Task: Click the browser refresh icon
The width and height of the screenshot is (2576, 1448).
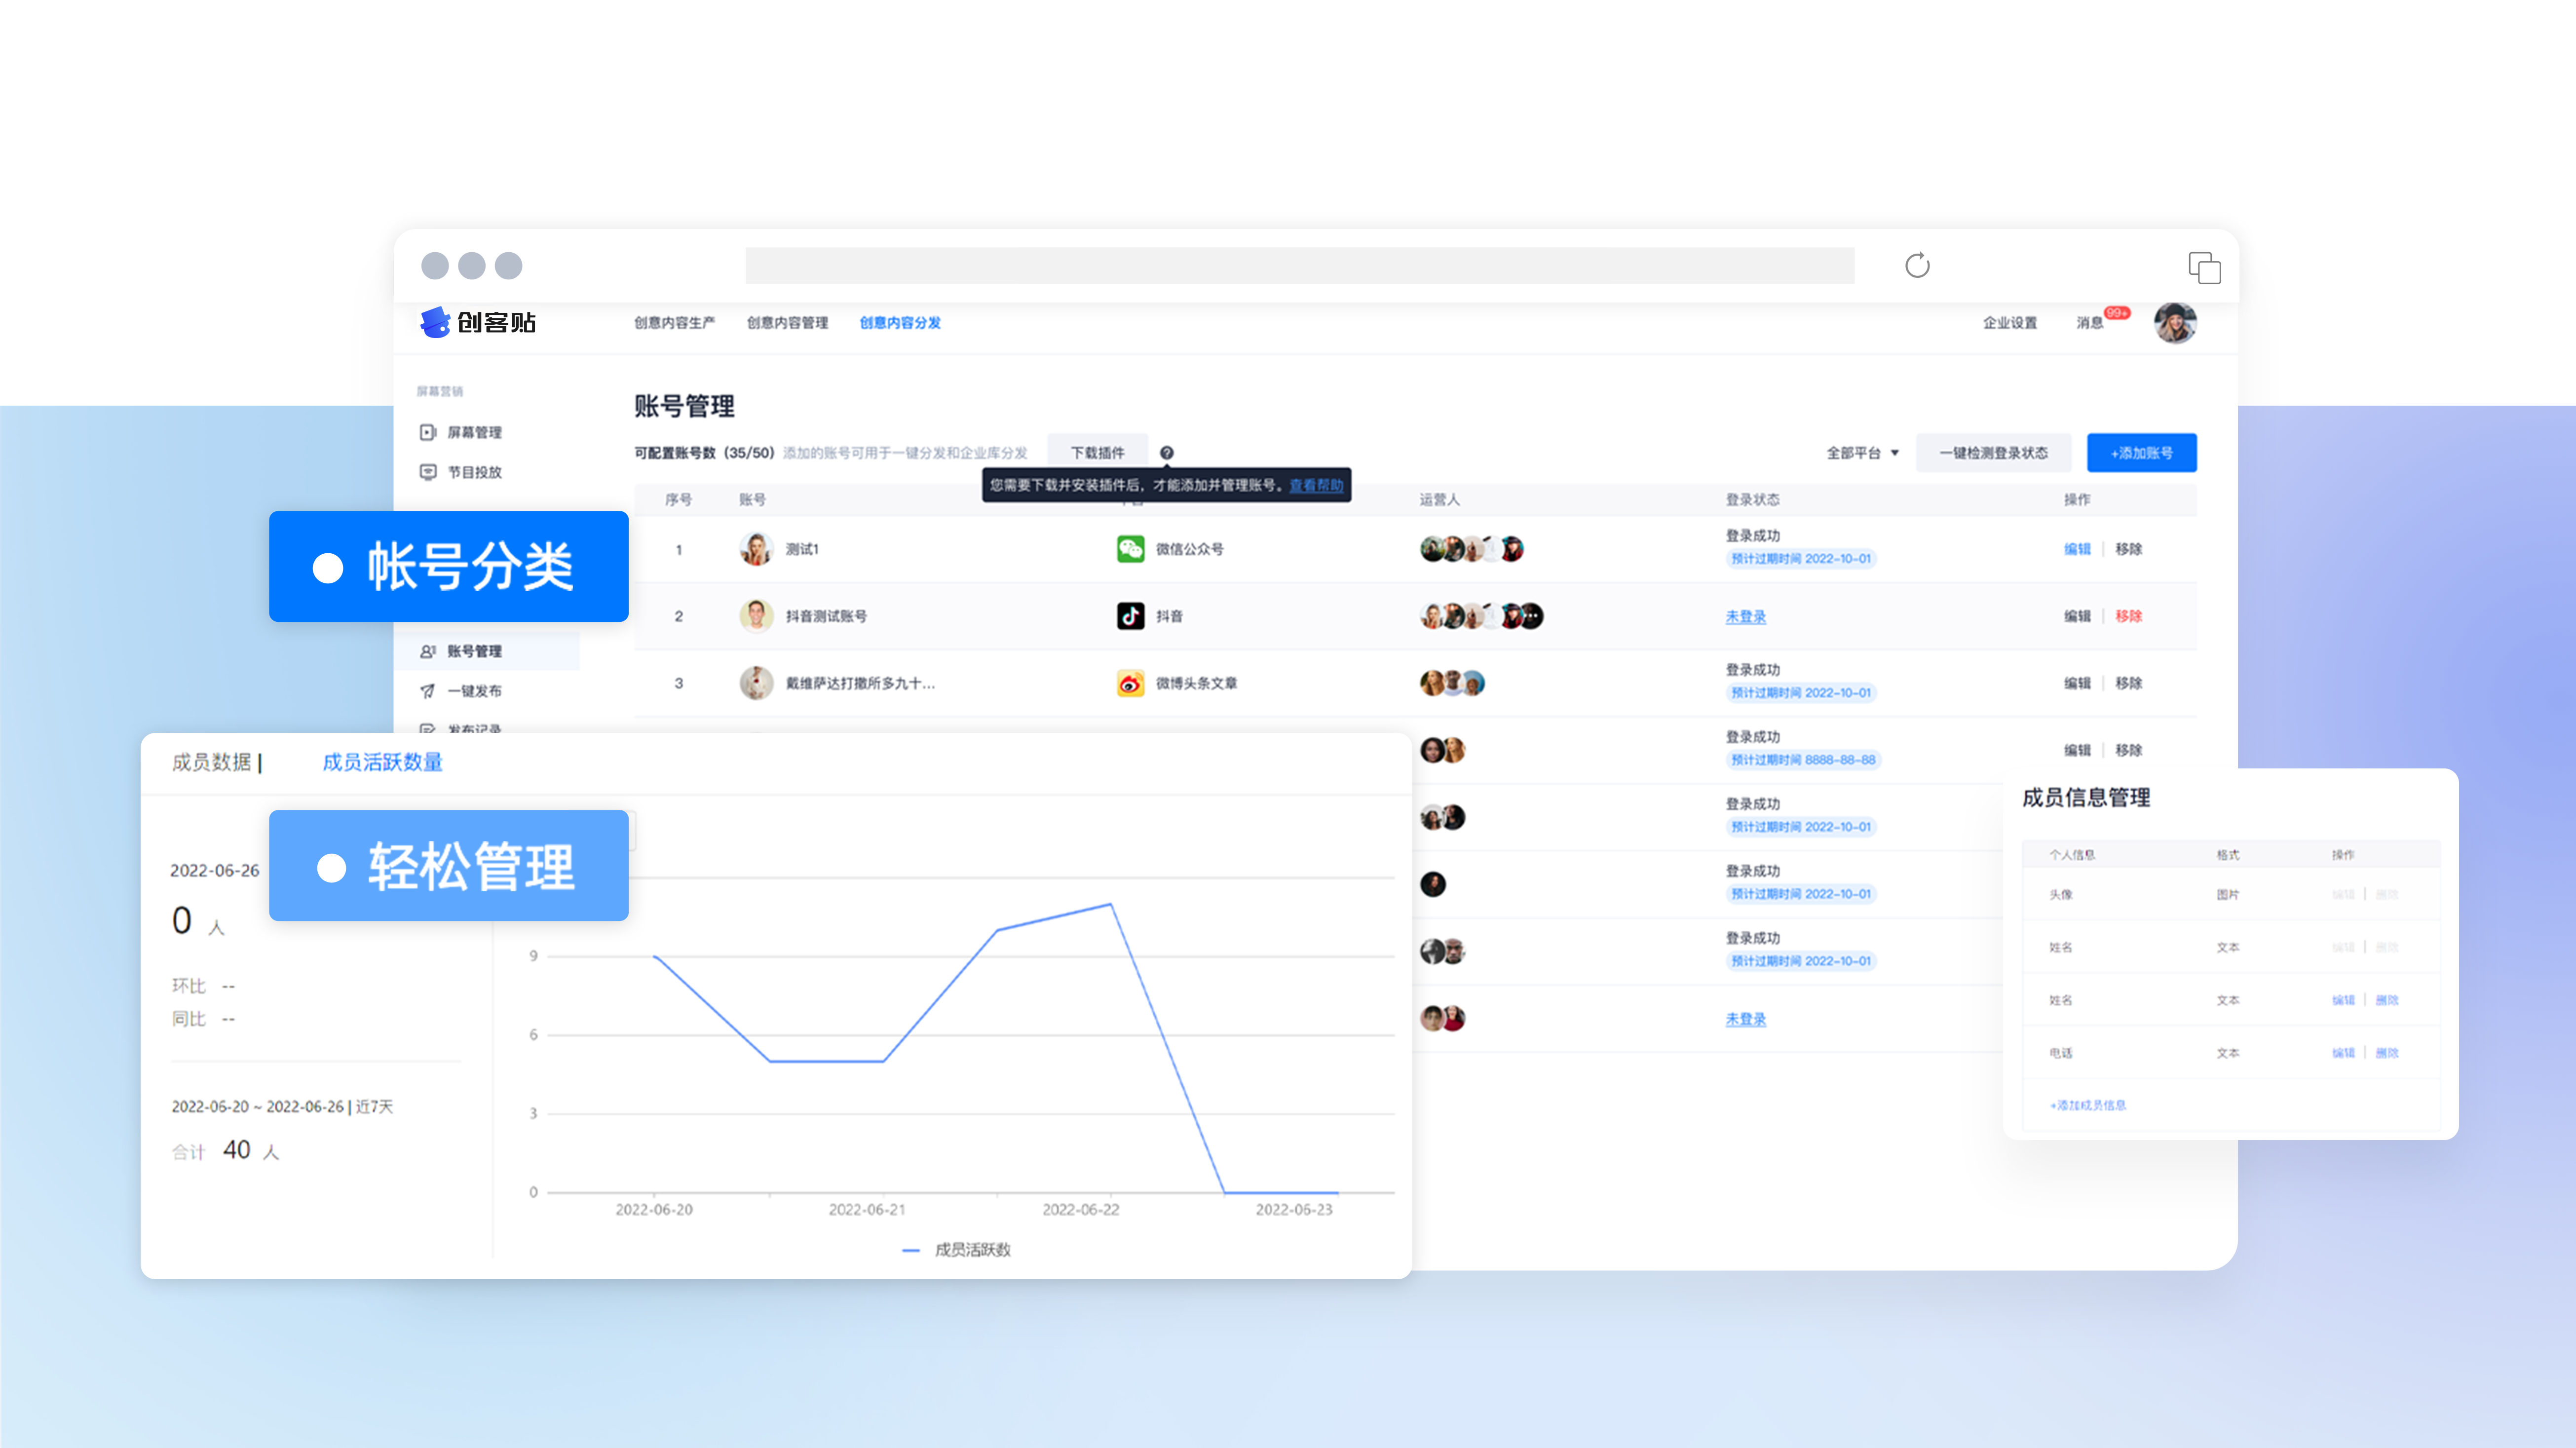Action: [x=1917, y=266]
